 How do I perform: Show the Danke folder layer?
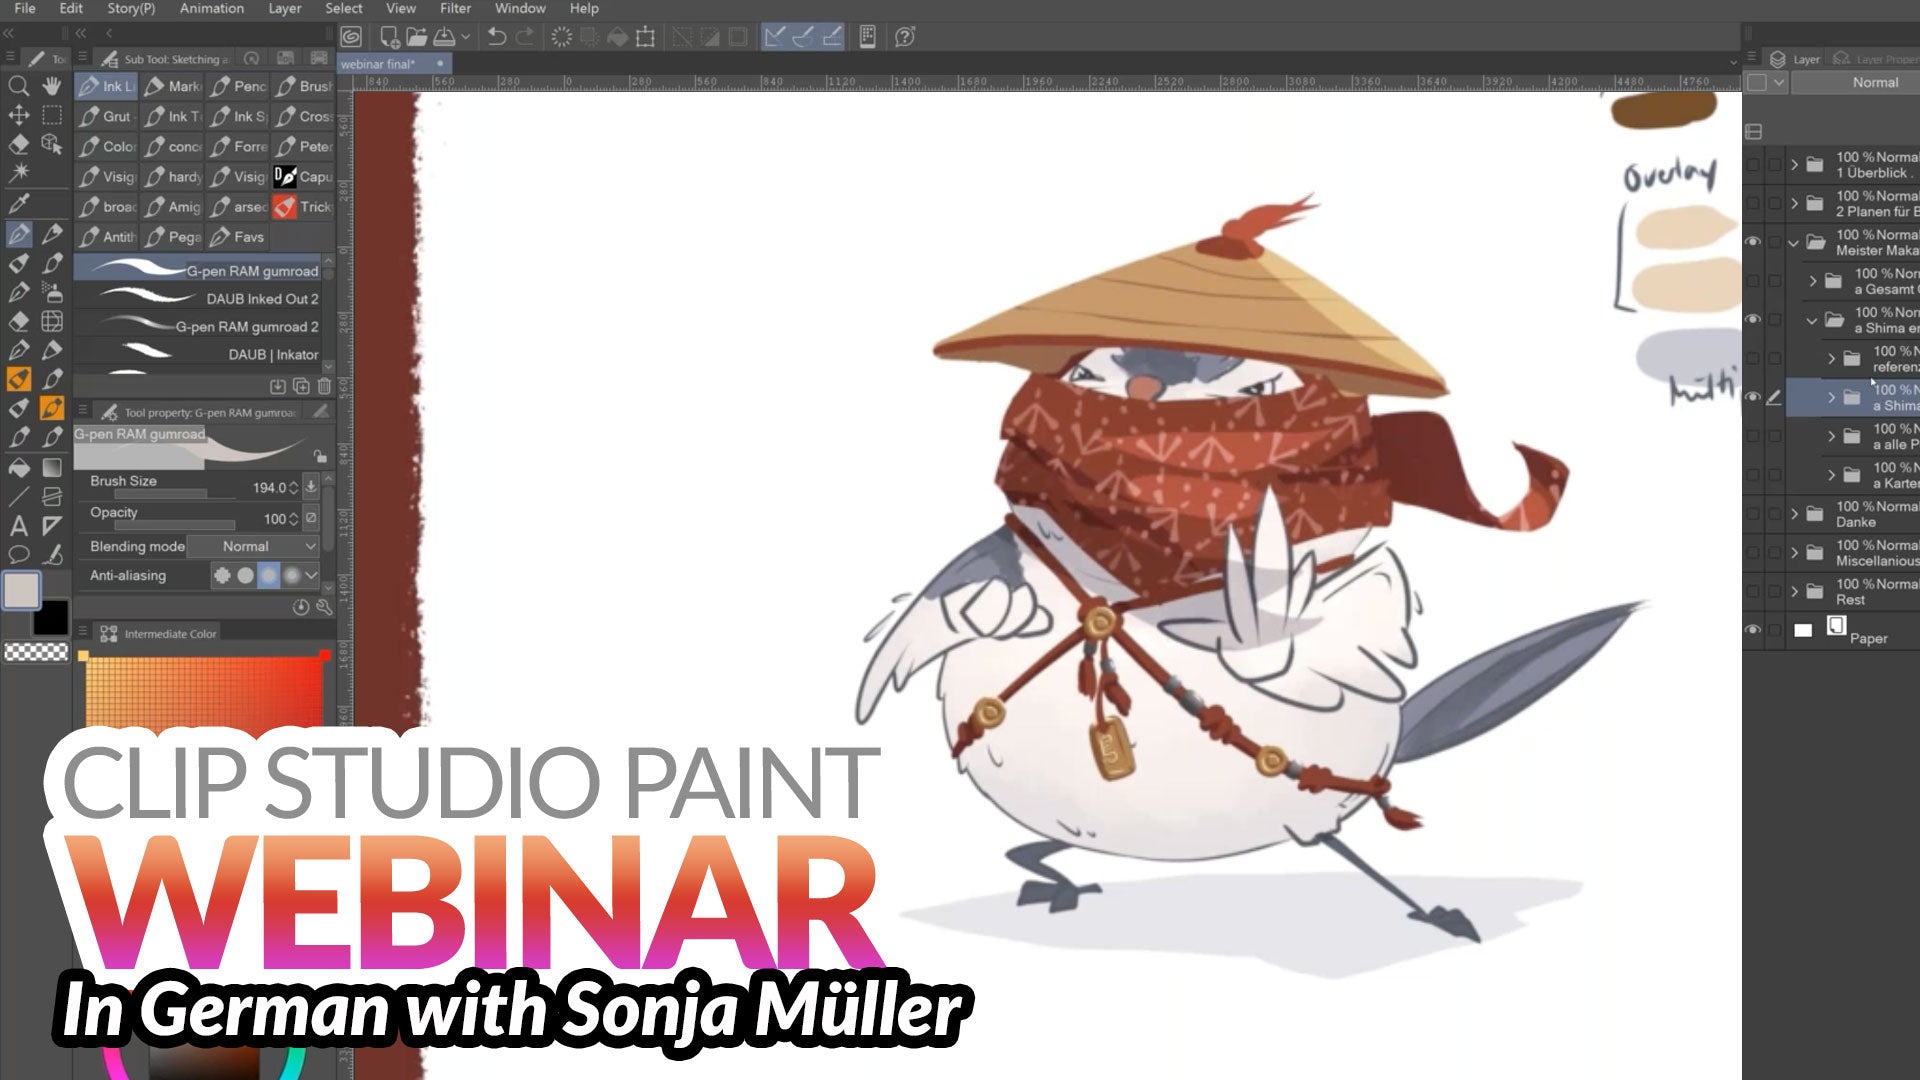click(x=1753, y=514)
